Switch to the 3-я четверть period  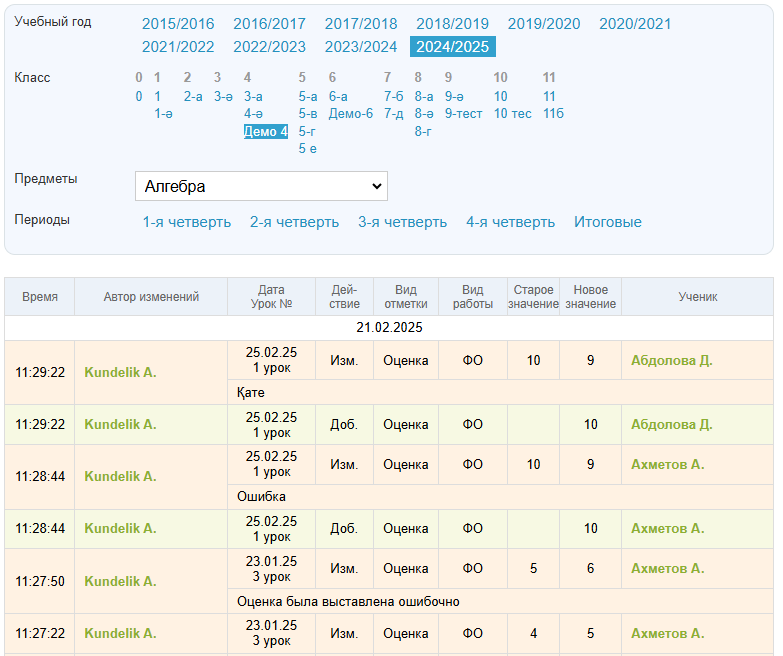coord(402,222)
